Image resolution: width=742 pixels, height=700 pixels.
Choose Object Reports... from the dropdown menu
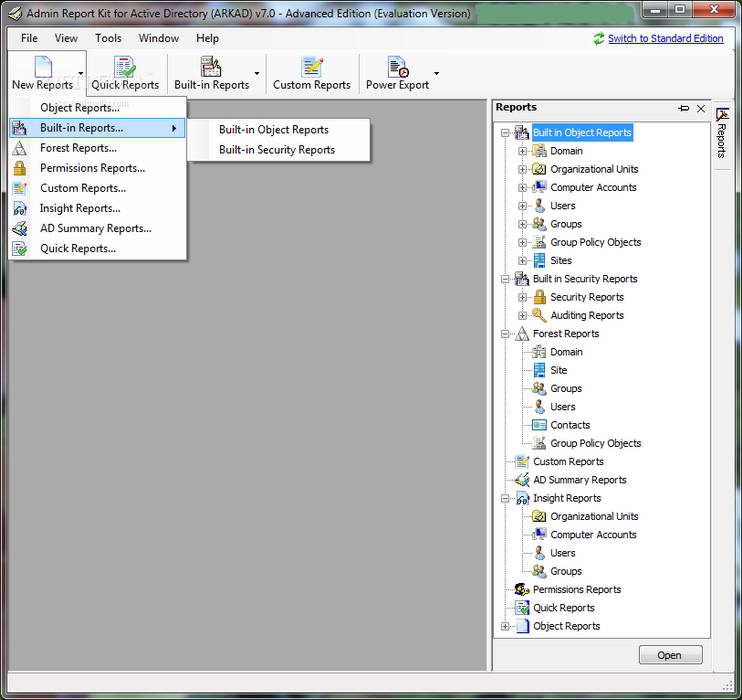[x=97, y=108]
